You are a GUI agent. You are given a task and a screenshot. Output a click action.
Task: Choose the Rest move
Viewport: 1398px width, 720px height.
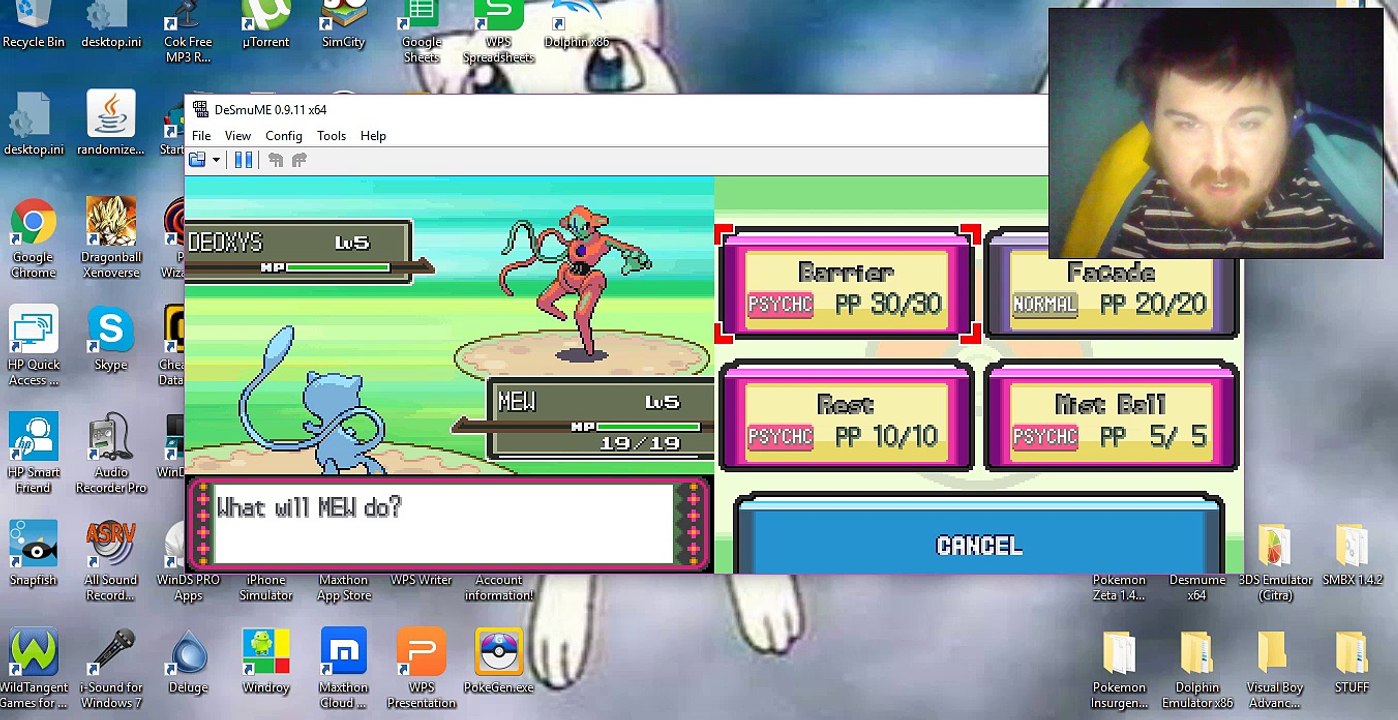coord(846,416)
